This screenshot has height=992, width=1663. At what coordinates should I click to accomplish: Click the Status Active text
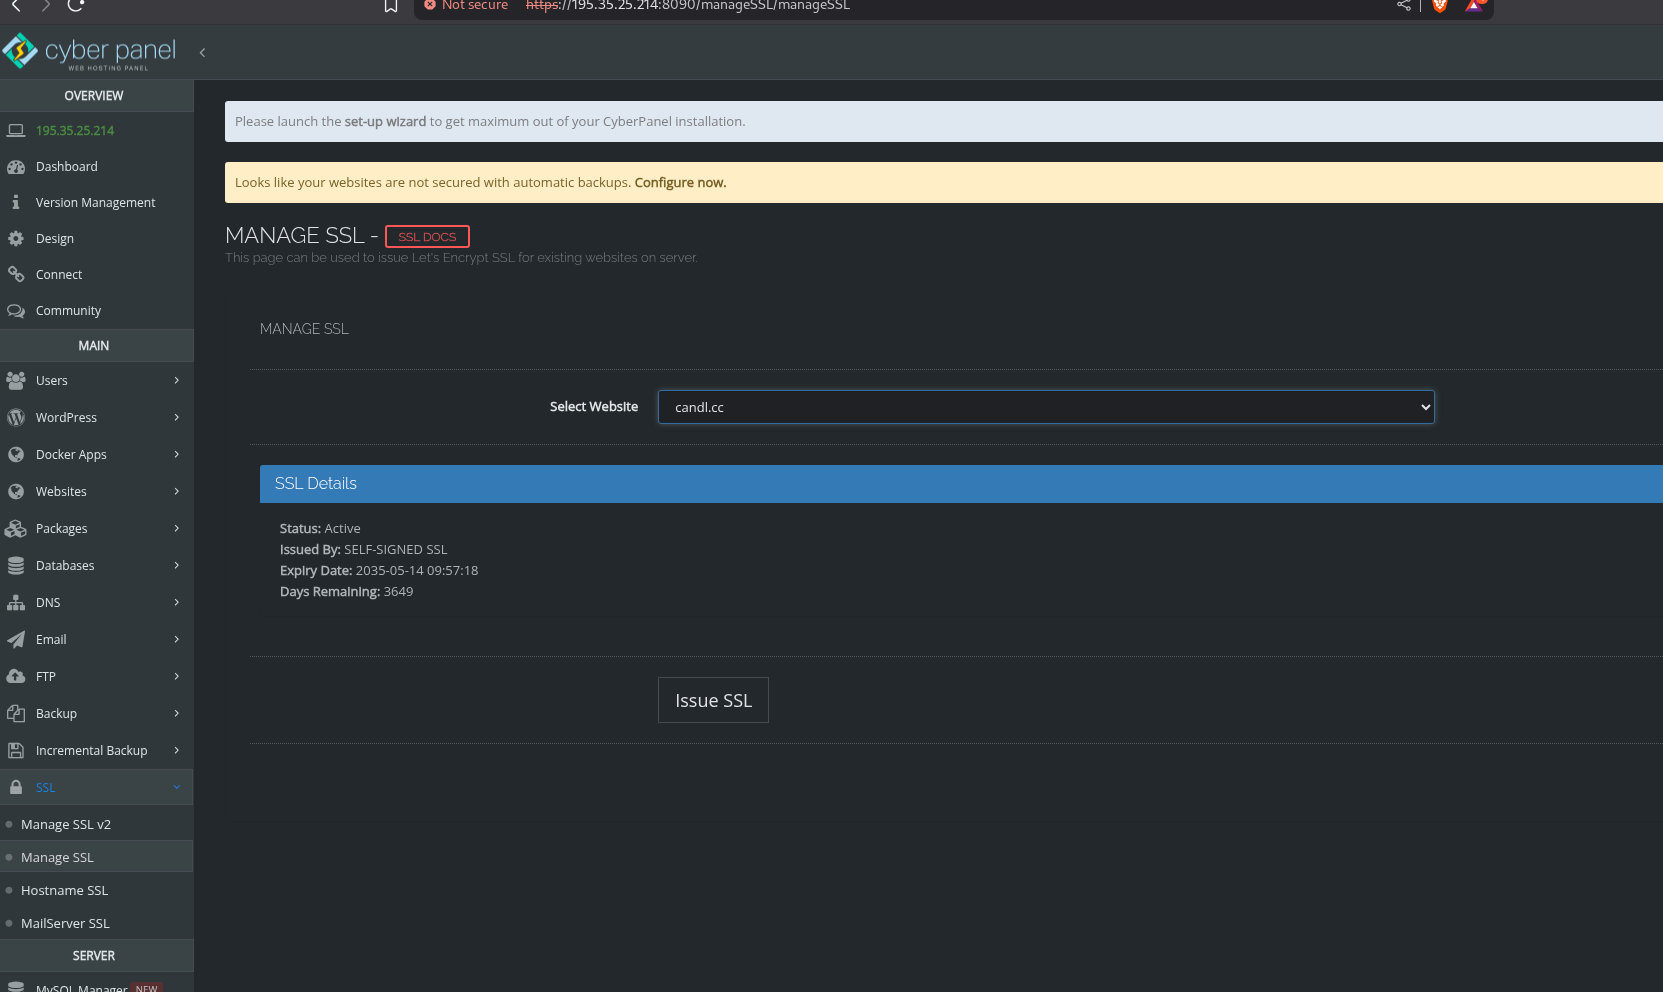320,528
